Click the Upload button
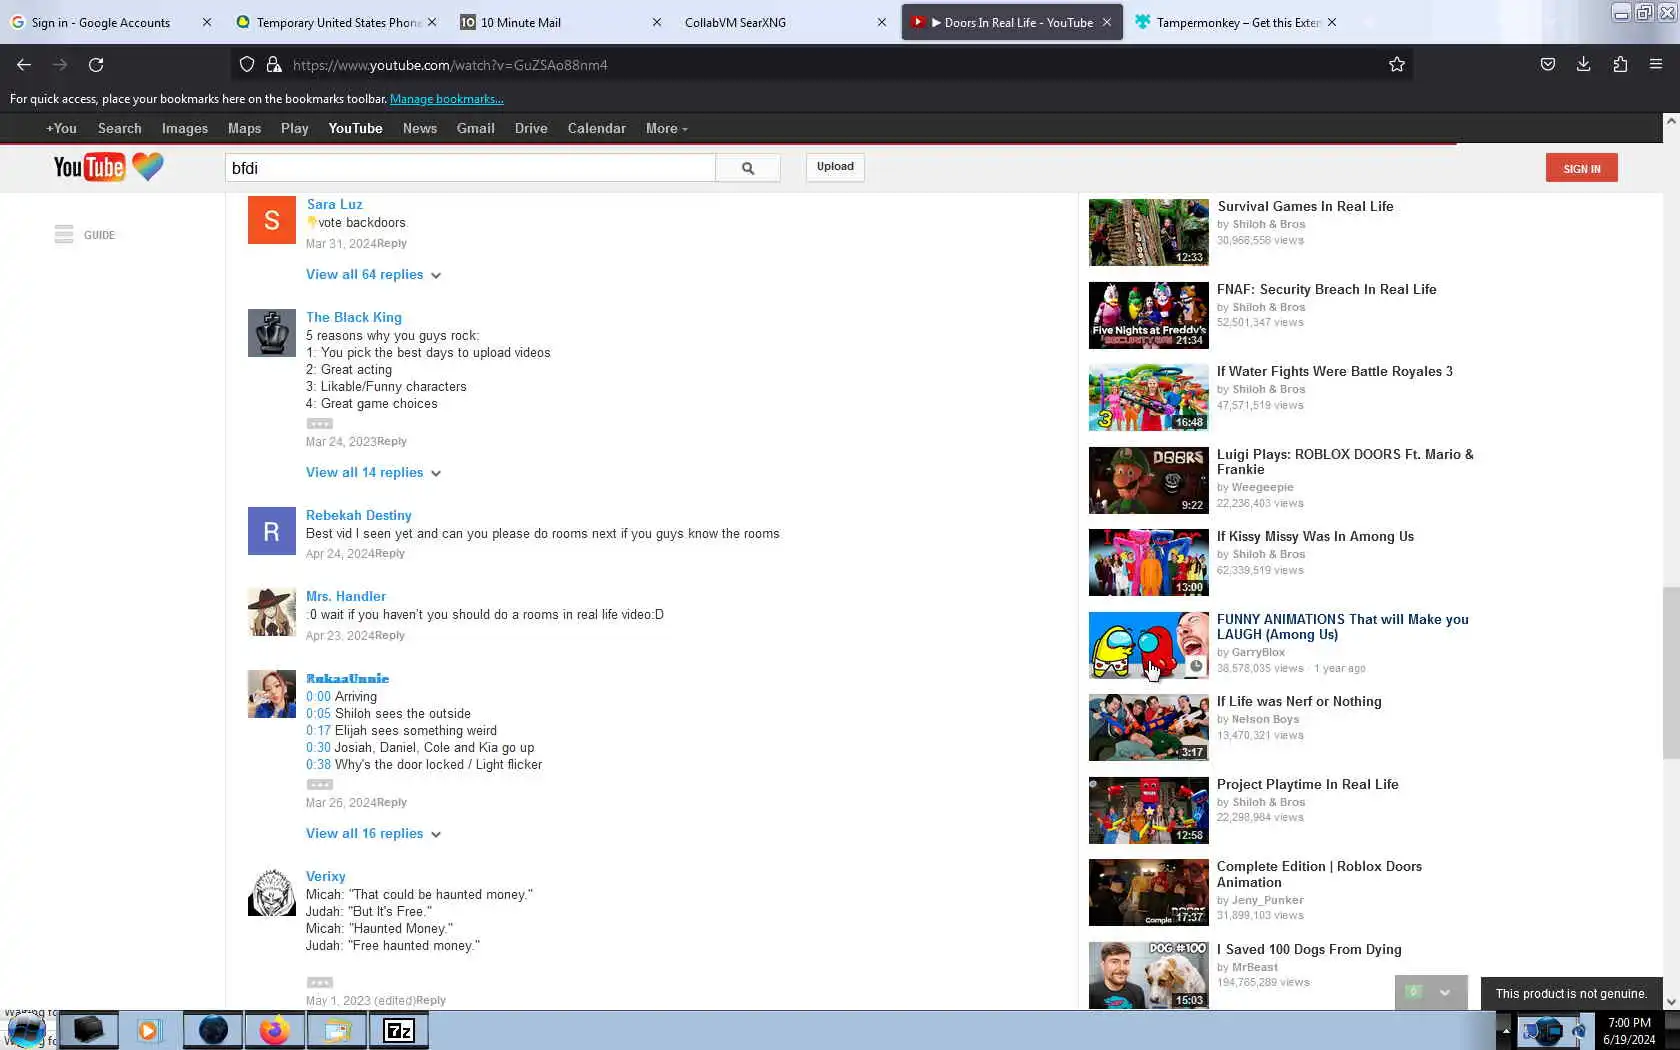The image size is (1680, 1050). (835, 167)
